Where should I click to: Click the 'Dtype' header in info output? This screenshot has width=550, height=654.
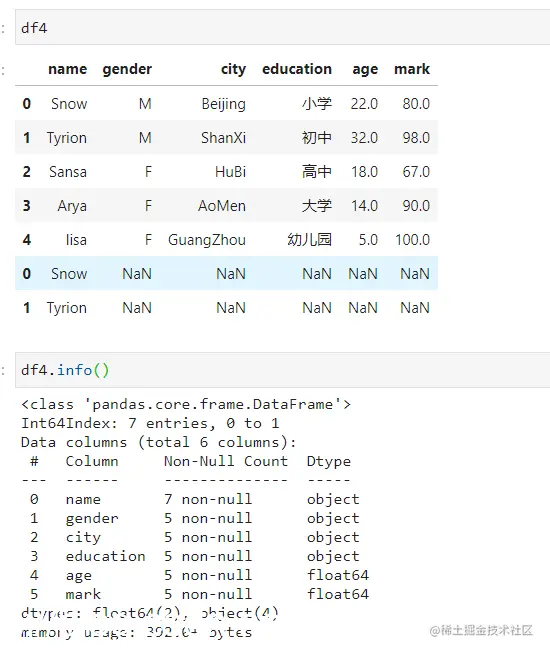click(329, 461)
